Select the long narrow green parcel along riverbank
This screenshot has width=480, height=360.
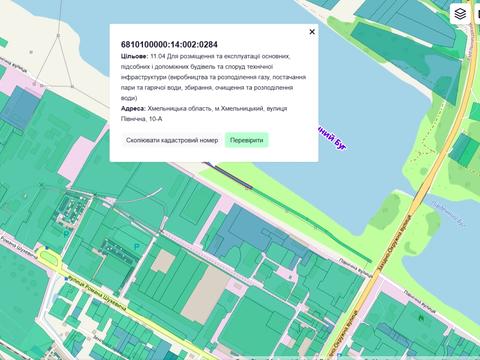point(312,225)
